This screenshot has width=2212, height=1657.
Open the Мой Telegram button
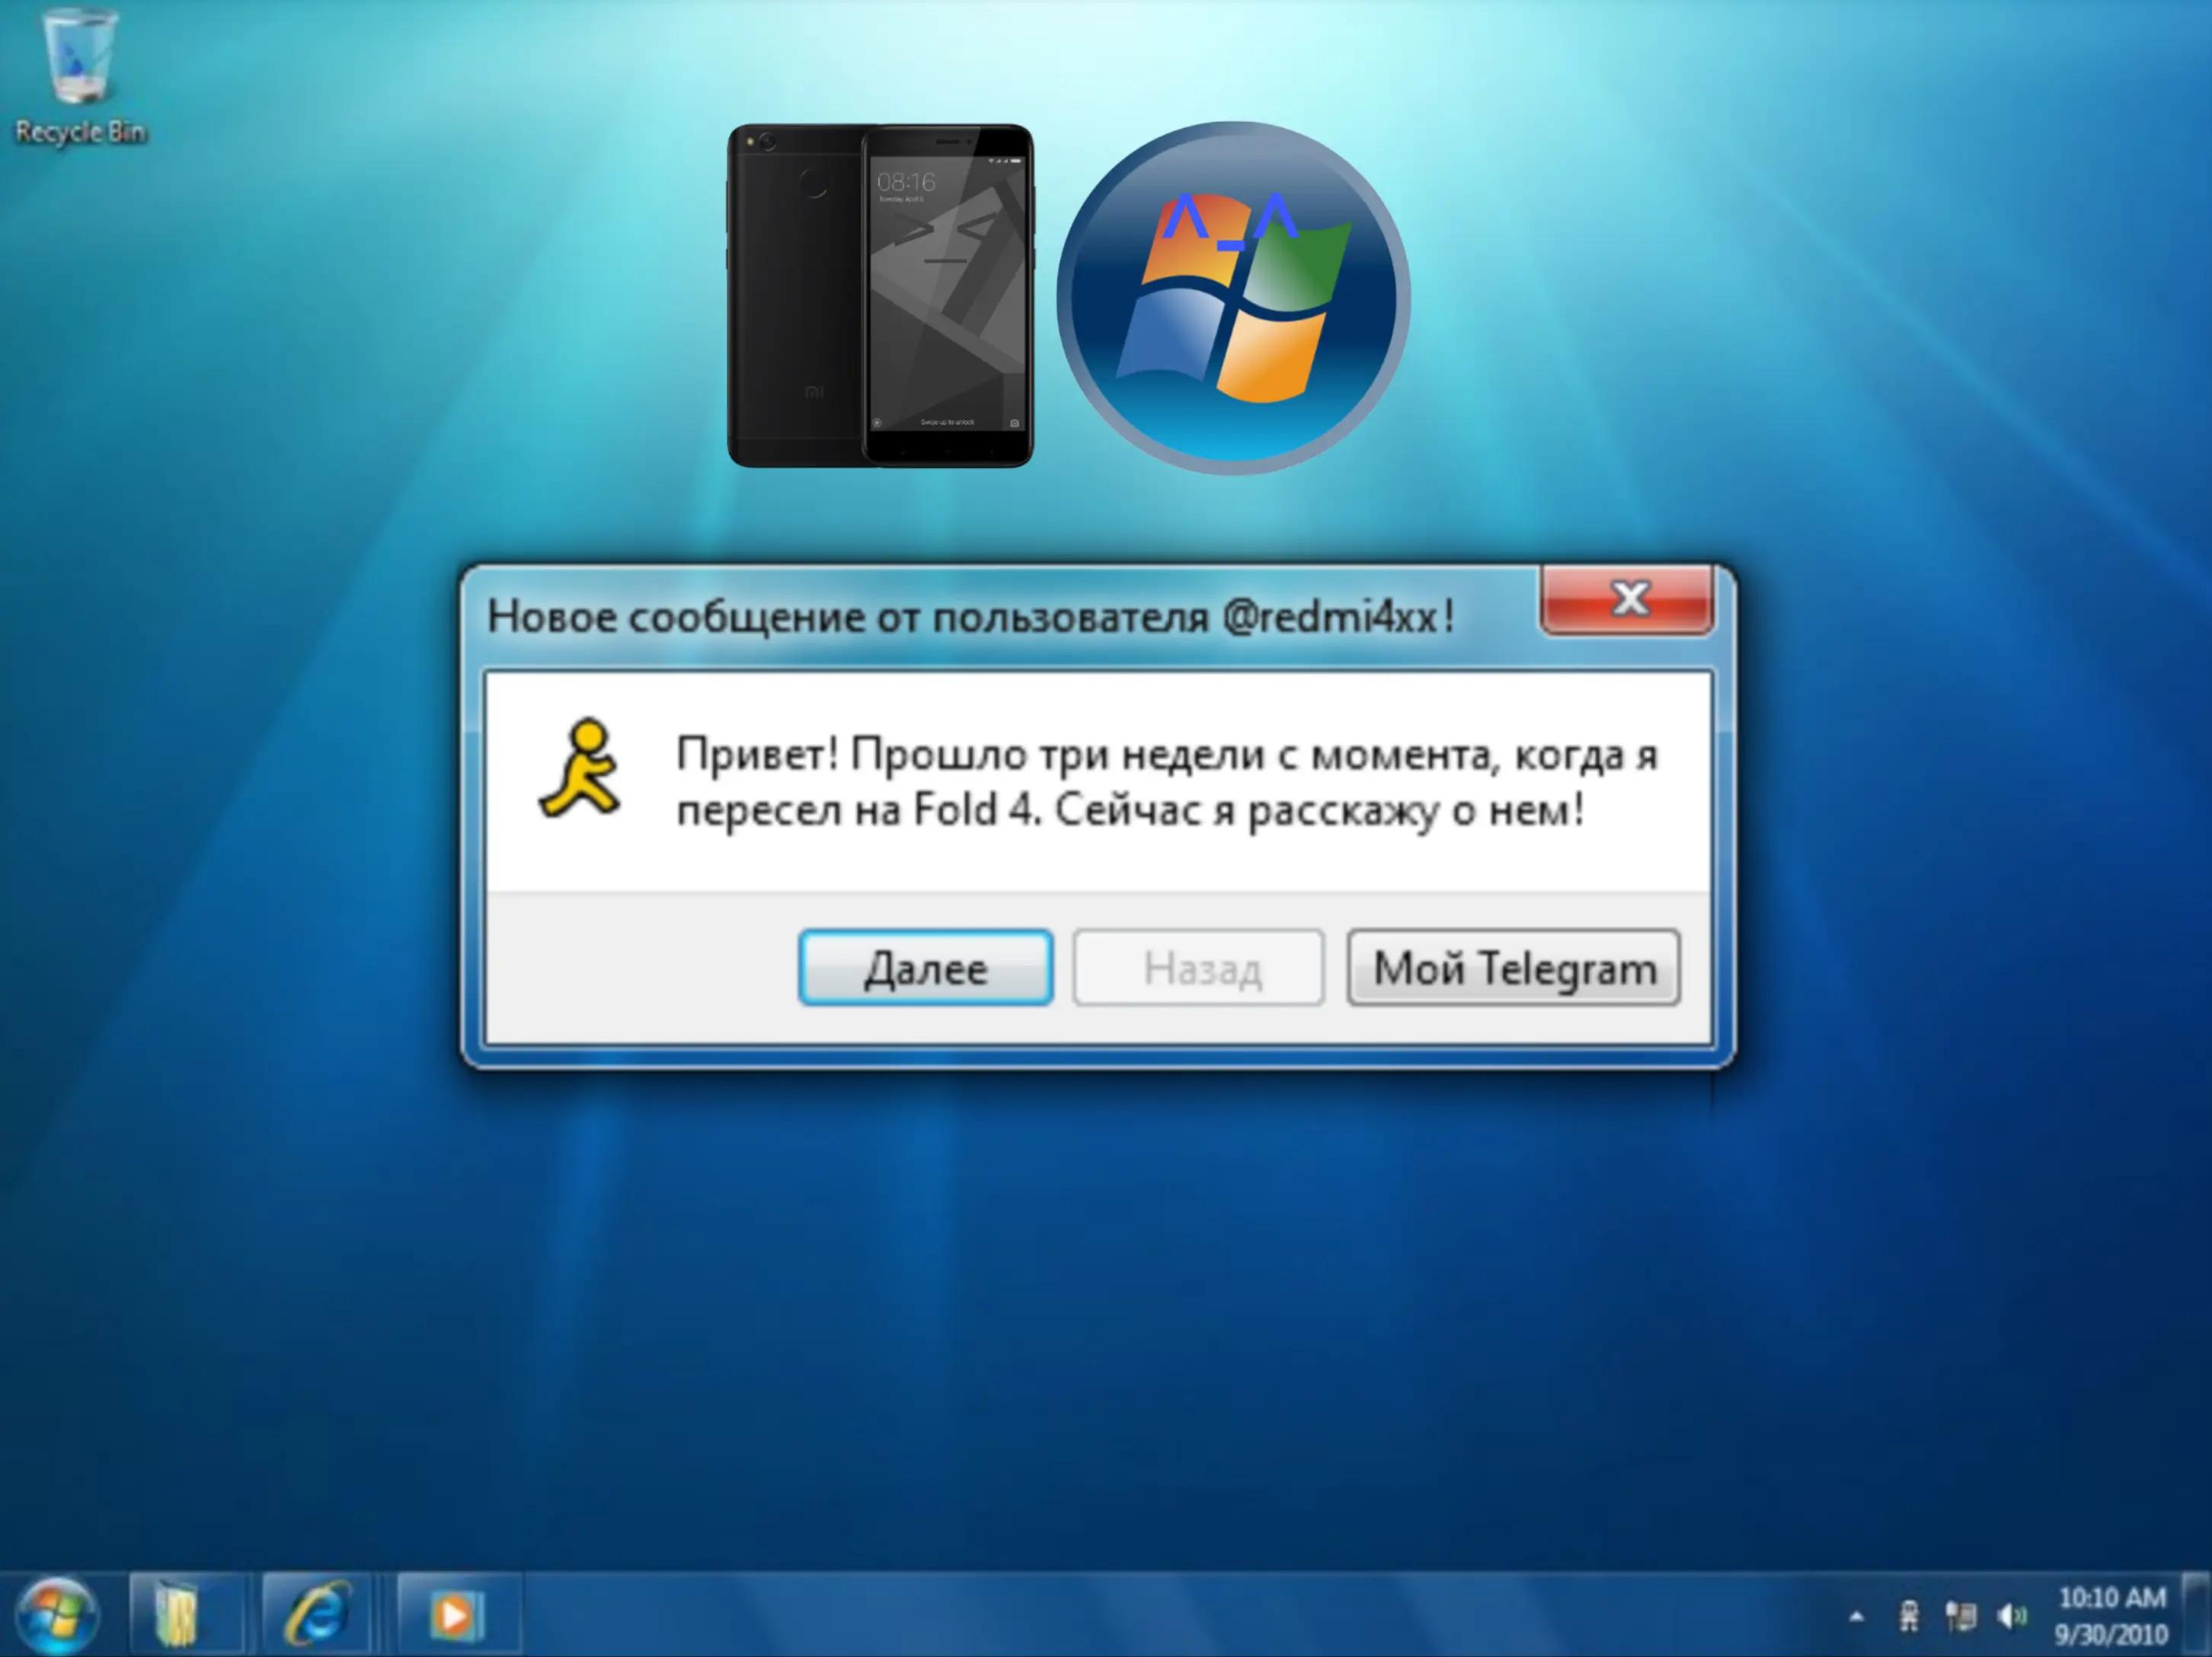[x=1513, y=967]
